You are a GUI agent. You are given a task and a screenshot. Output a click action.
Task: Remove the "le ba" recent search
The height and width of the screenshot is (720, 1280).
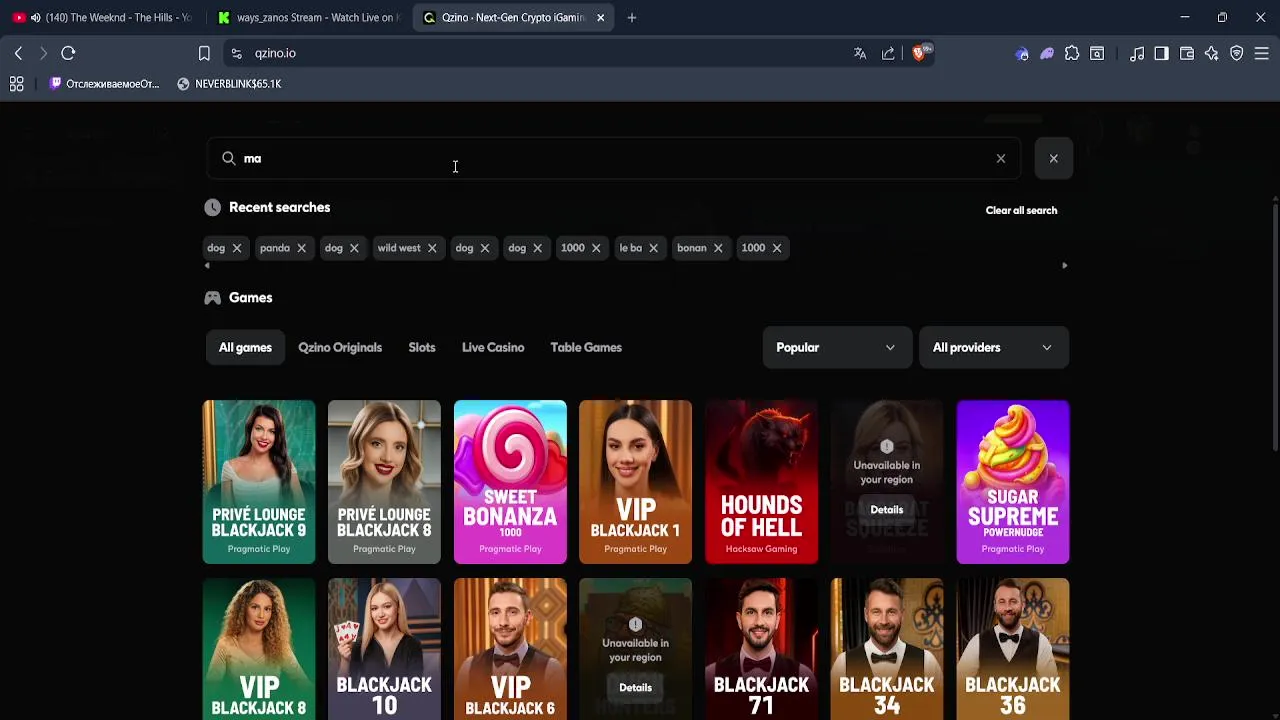[653, 248]
